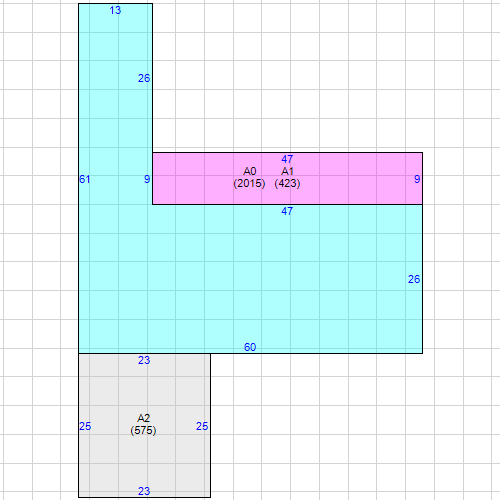Click the 60 dimension label
The image size is (500, 500).
(x=250, y=347)
